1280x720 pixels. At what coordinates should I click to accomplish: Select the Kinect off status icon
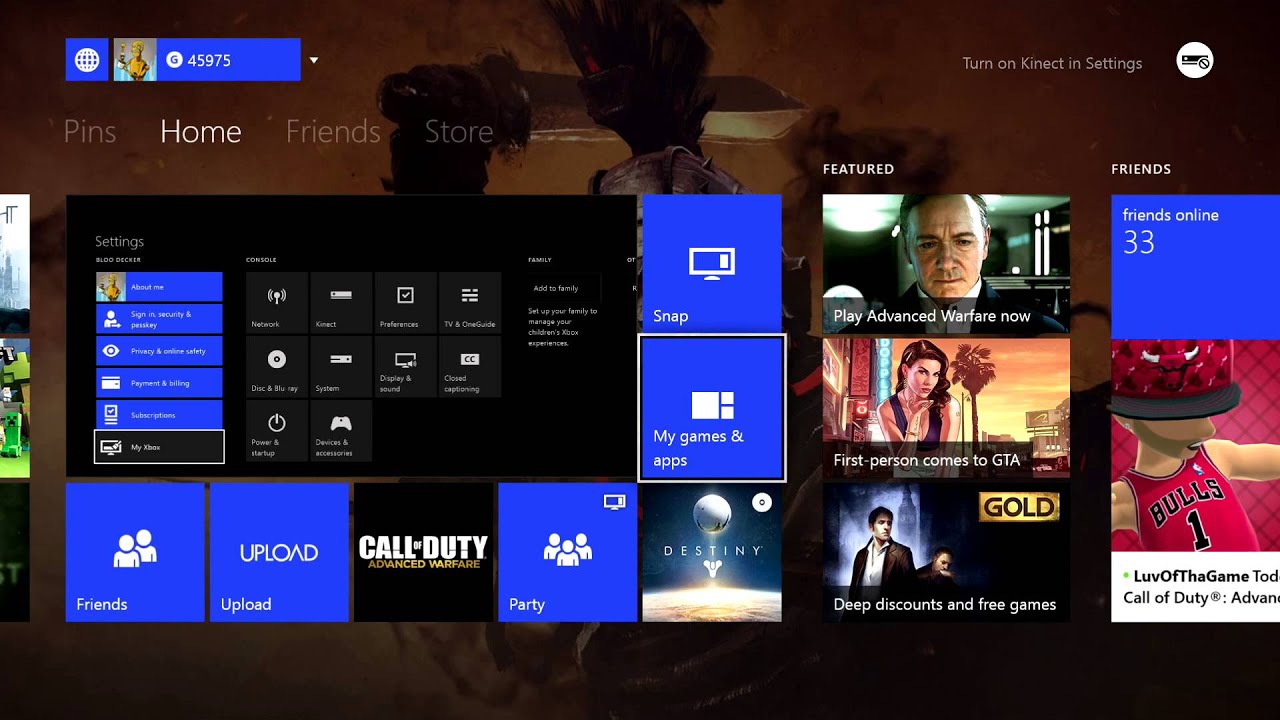tap(1194, 61)
